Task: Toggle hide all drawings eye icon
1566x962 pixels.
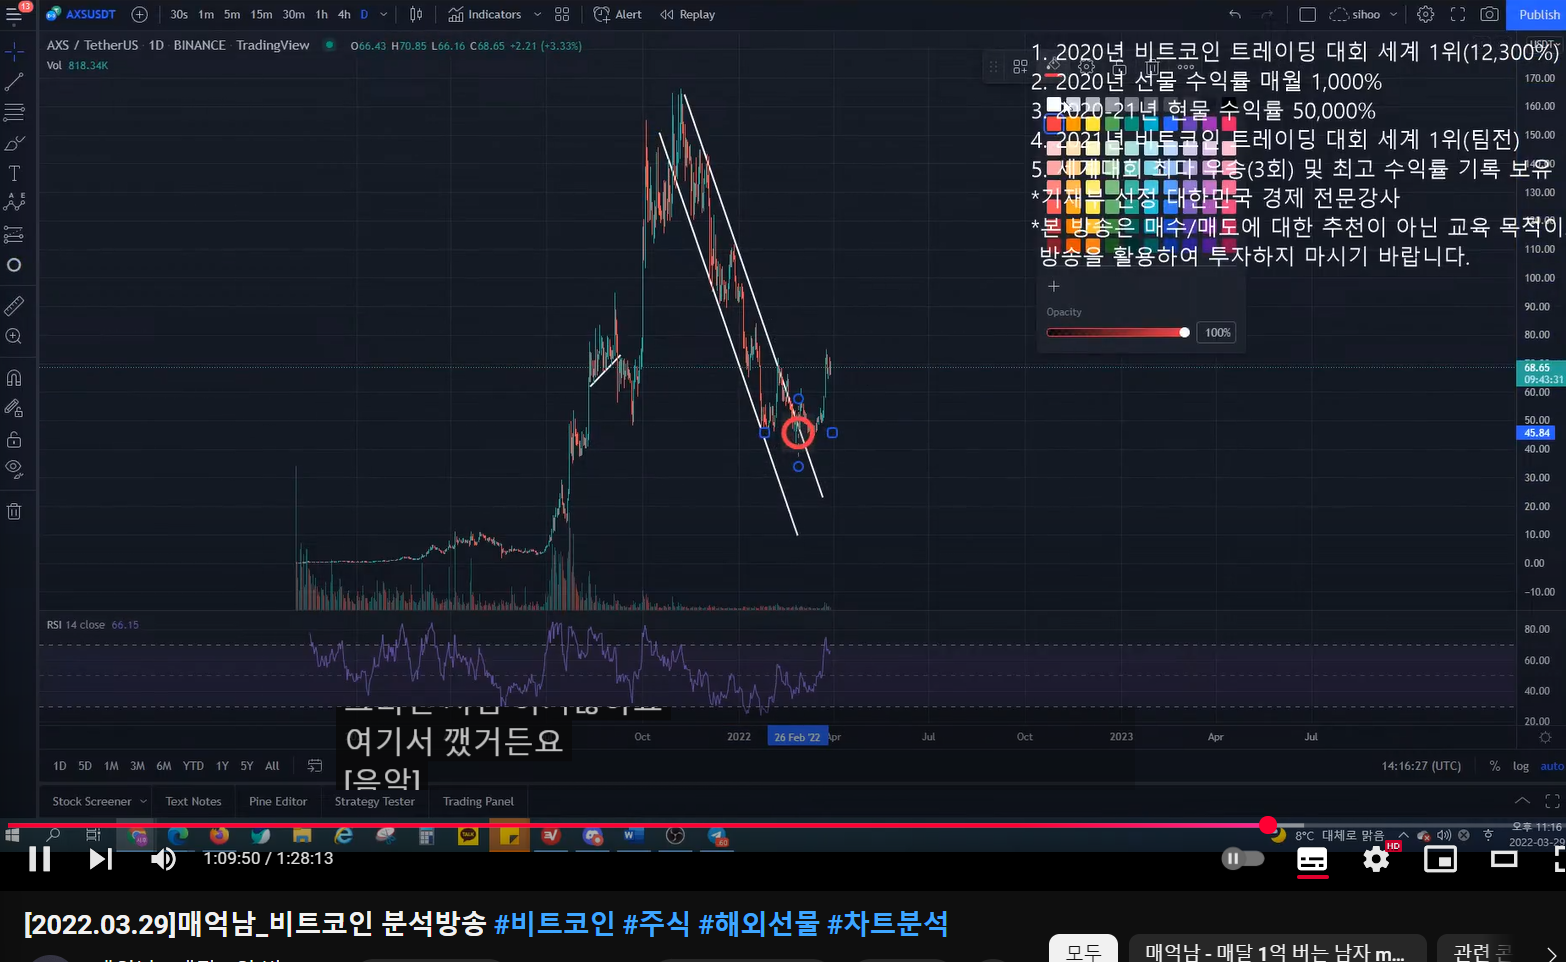Action: pyautogui.click(x=14, y=468)
